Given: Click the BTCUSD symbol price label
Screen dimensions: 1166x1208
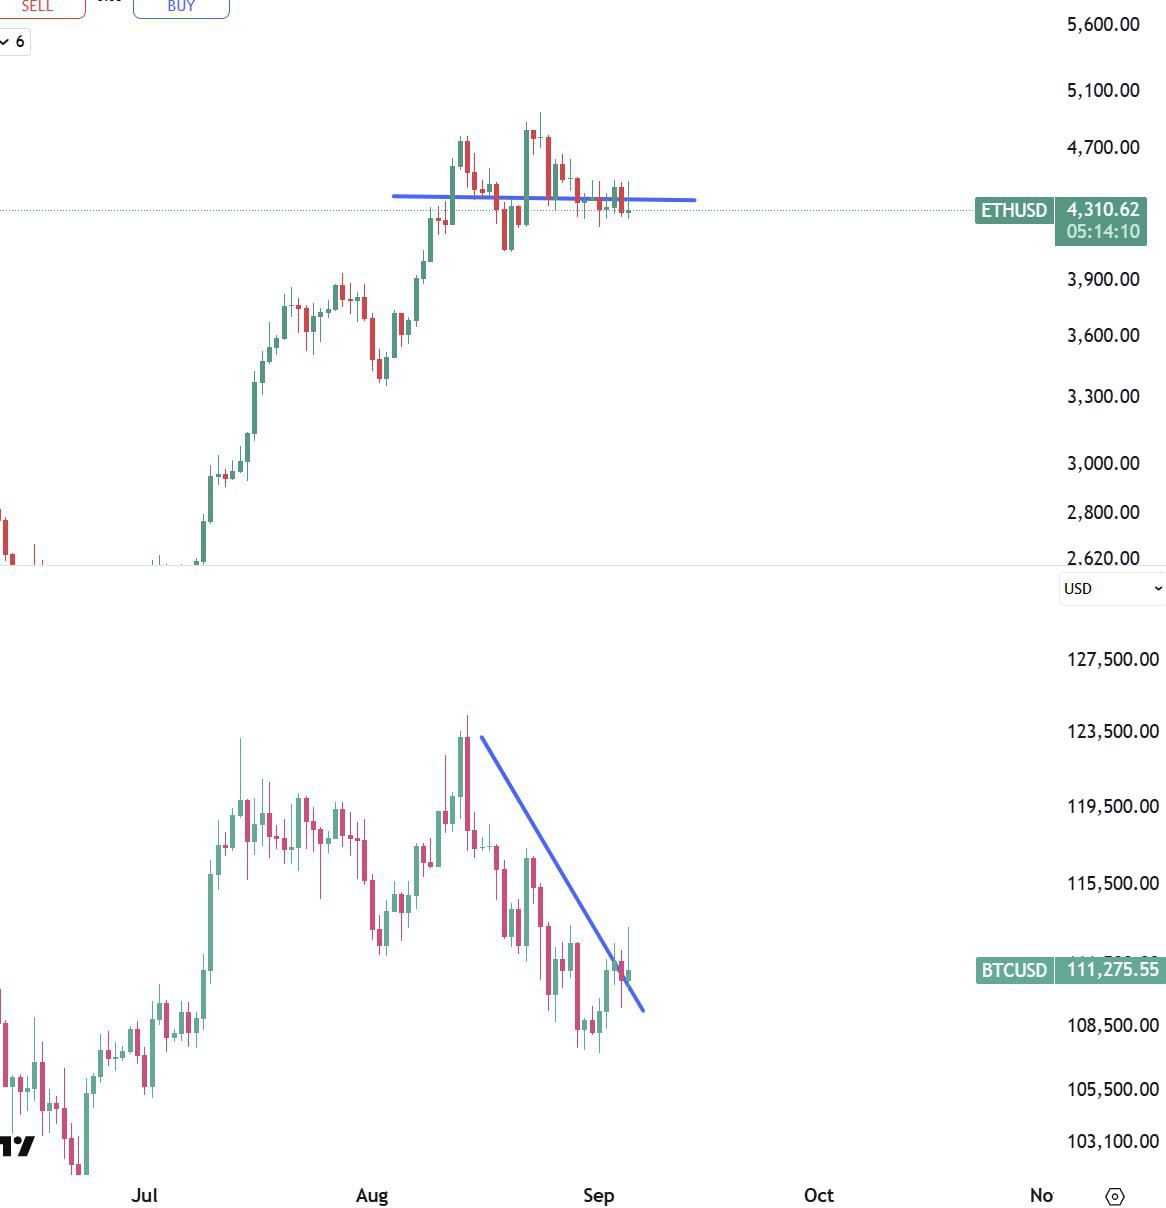Looking at the screenshot, I should tap(1014, 970).
